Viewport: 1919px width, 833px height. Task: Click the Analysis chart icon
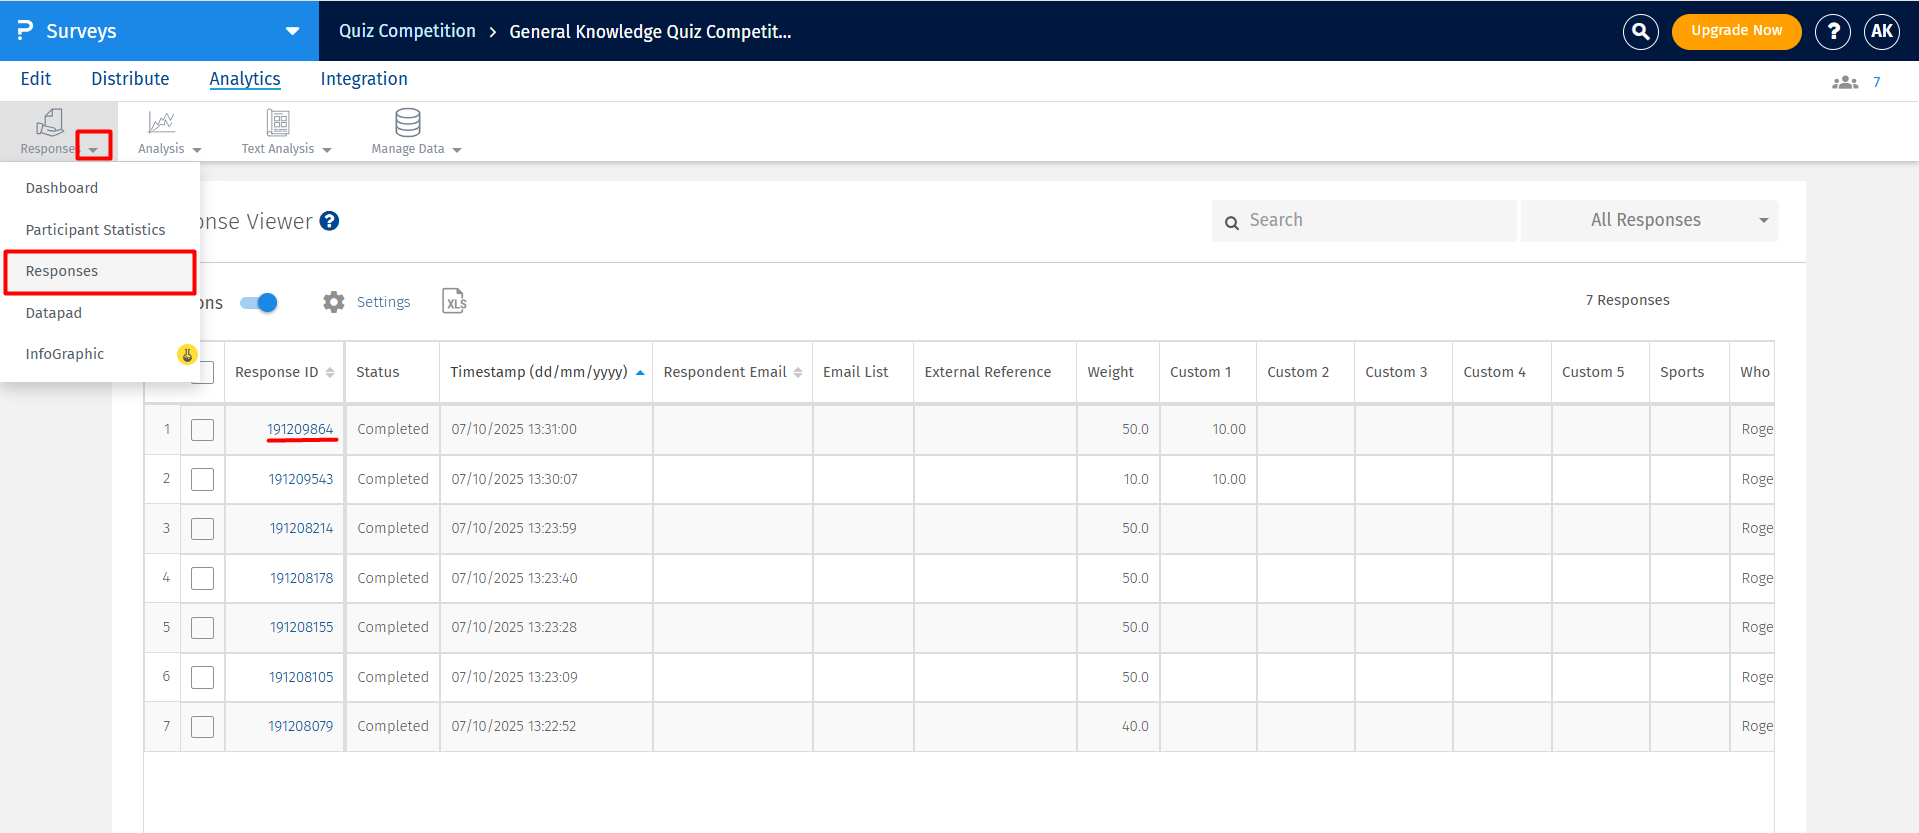[161, 122]
